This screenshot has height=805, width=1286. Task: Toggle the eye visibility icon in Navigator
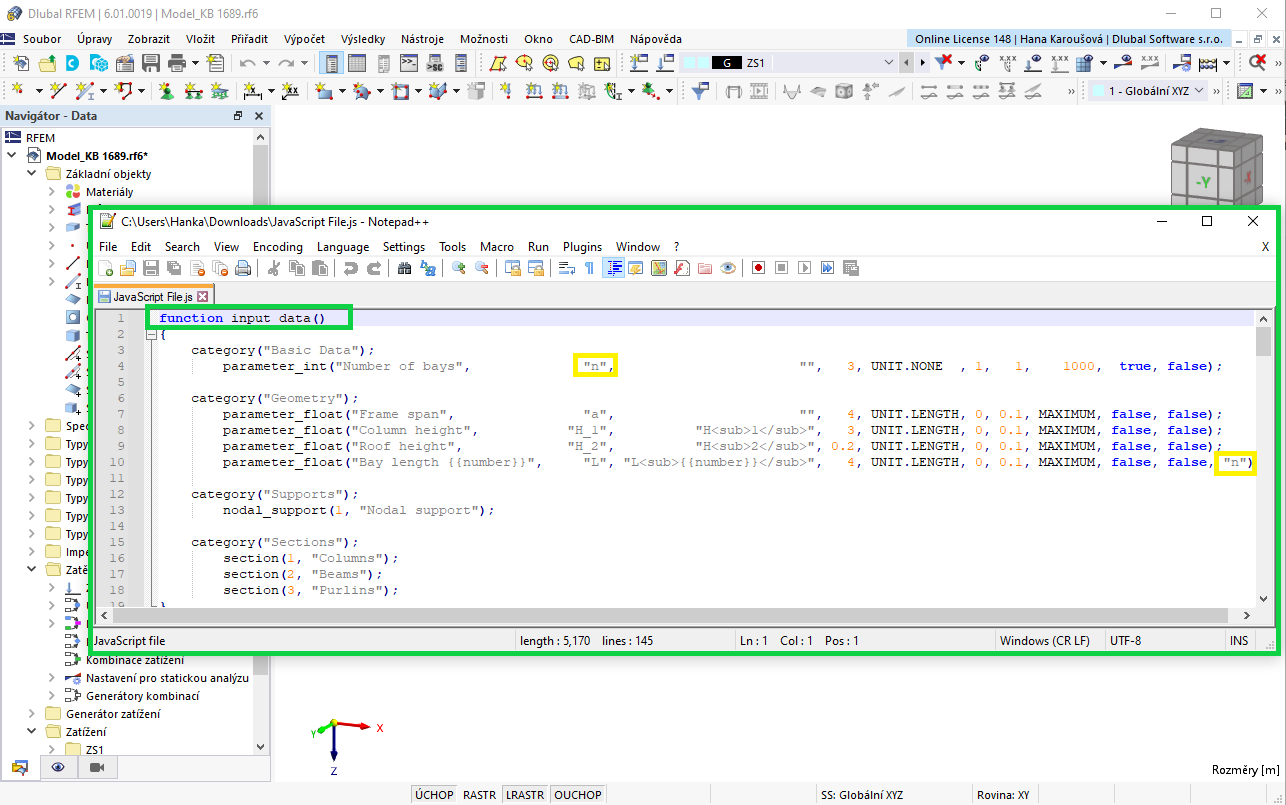click(x=58, y=767)
